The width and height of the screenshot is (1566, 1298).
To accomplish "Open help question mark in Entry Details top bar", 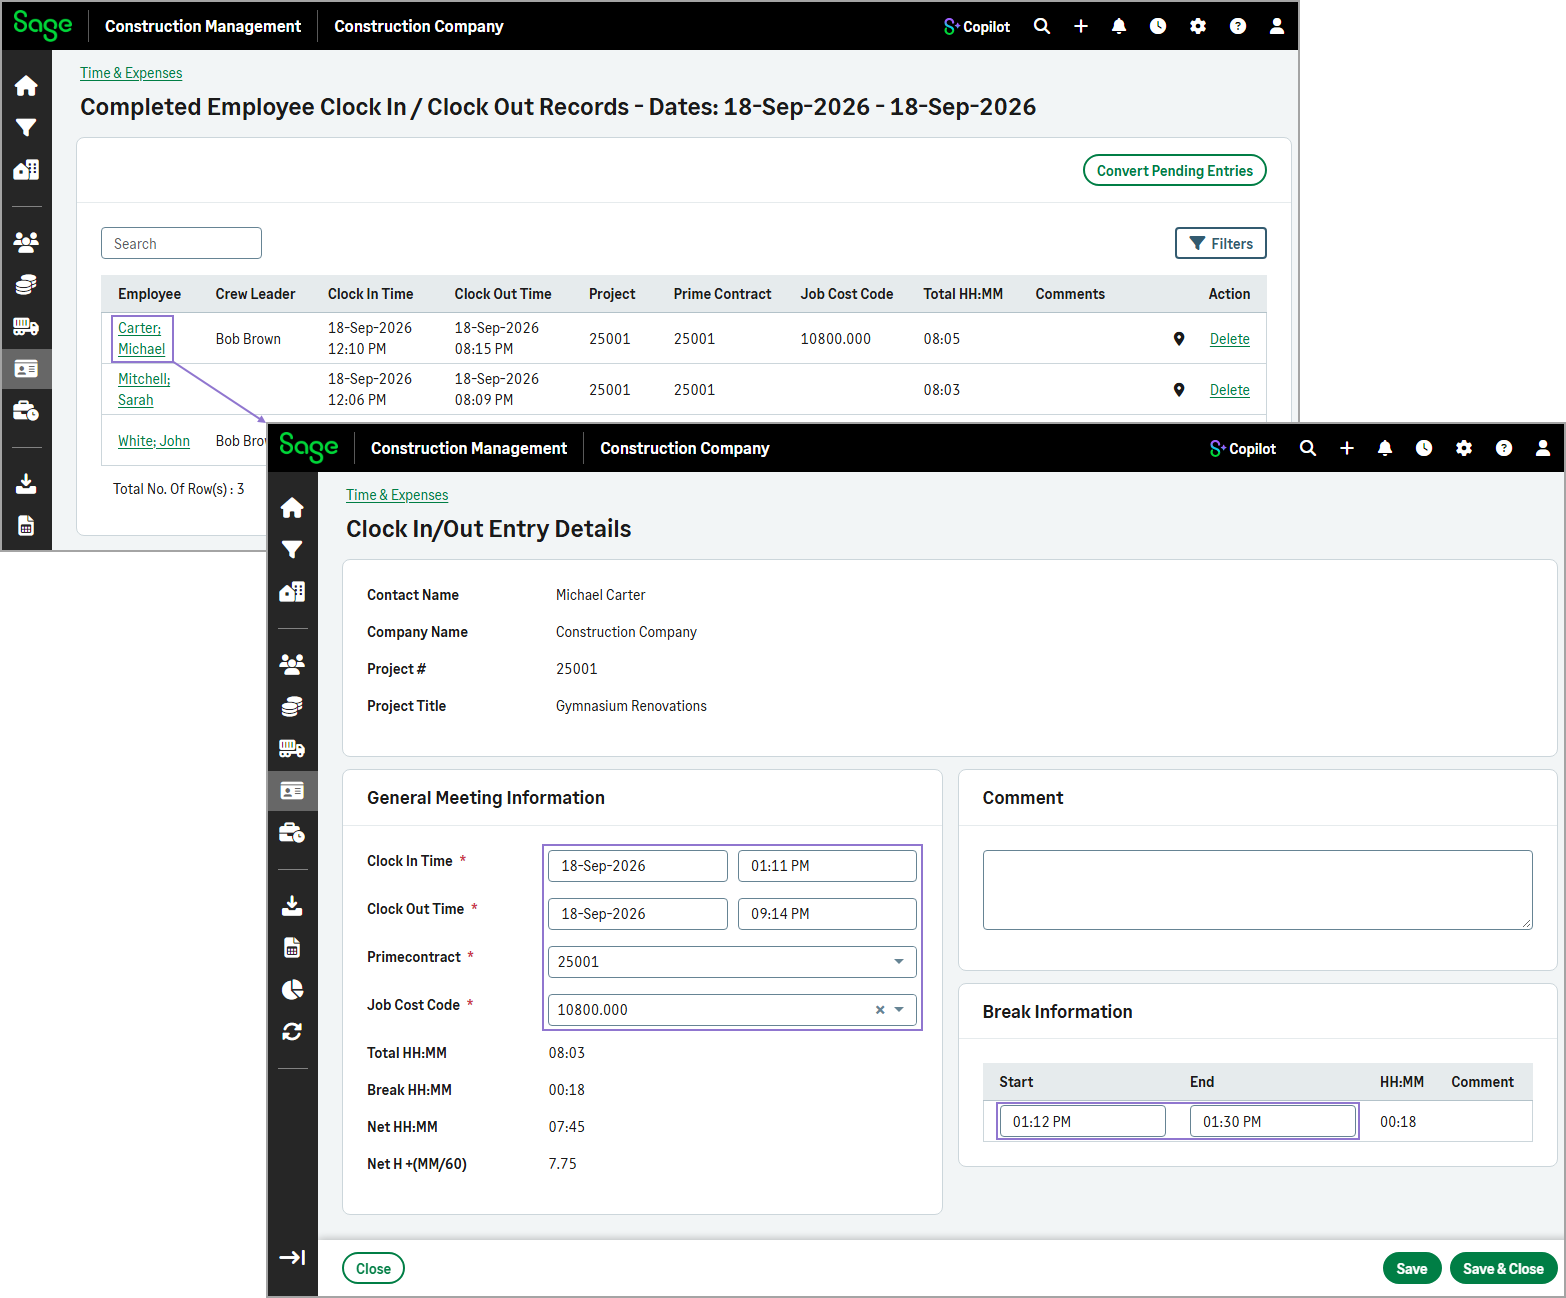I will (1504, 448).
